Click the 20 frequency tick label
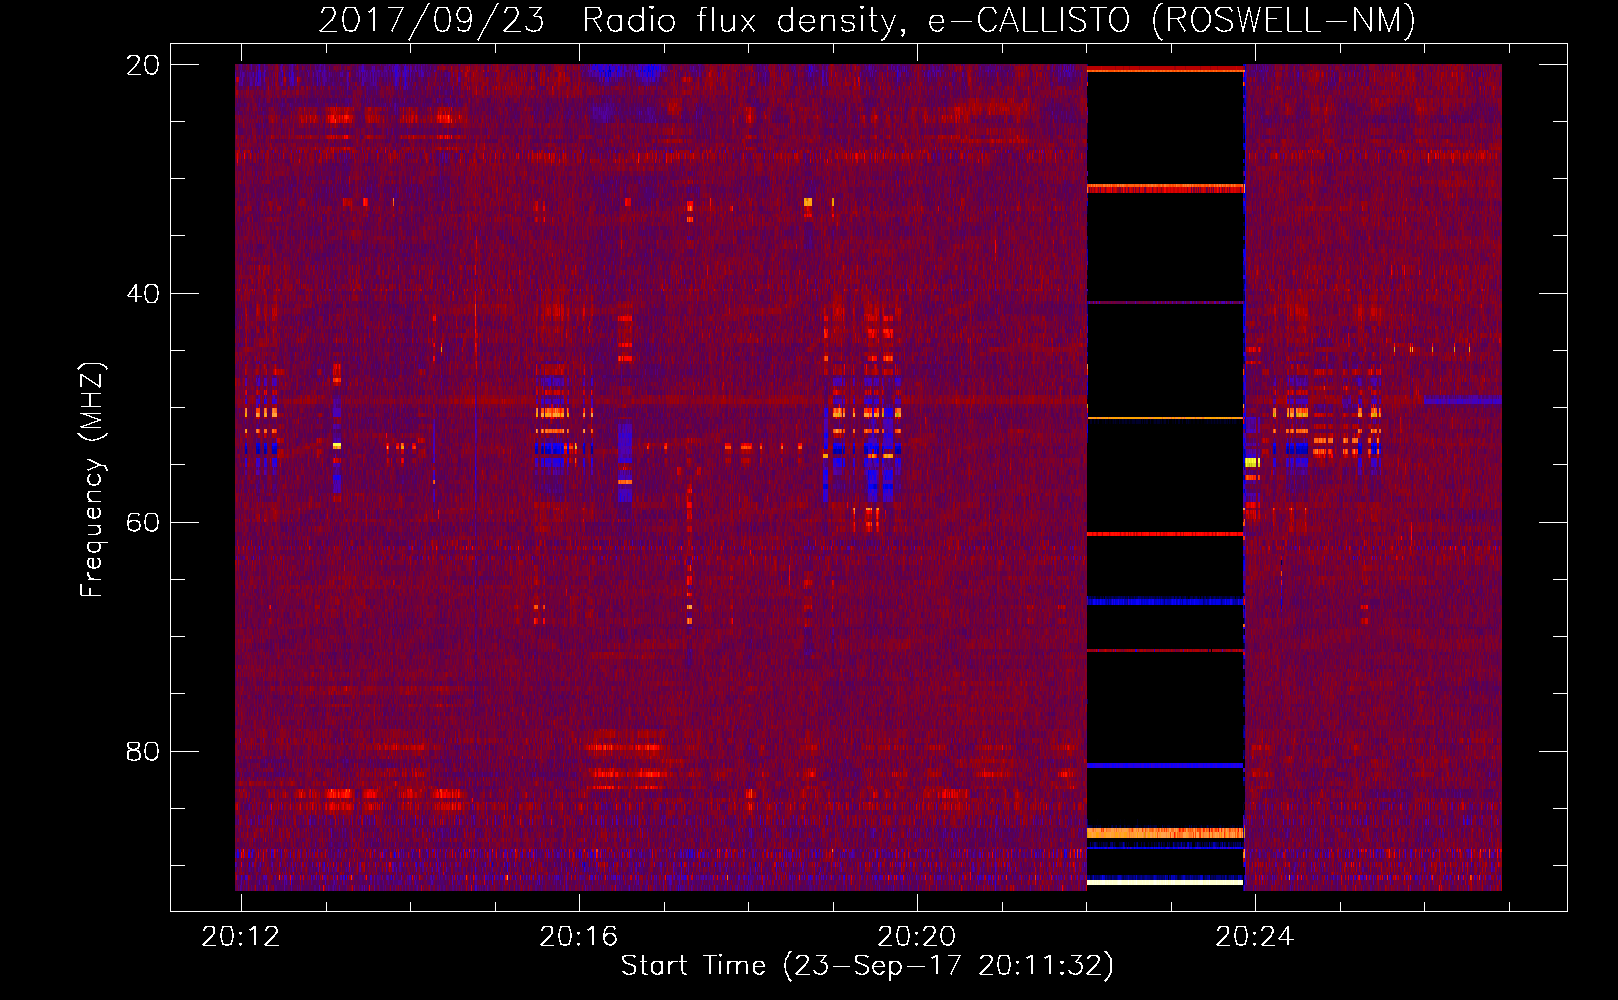This screenshot has width=1618, height=1000. tap(143, 65)
